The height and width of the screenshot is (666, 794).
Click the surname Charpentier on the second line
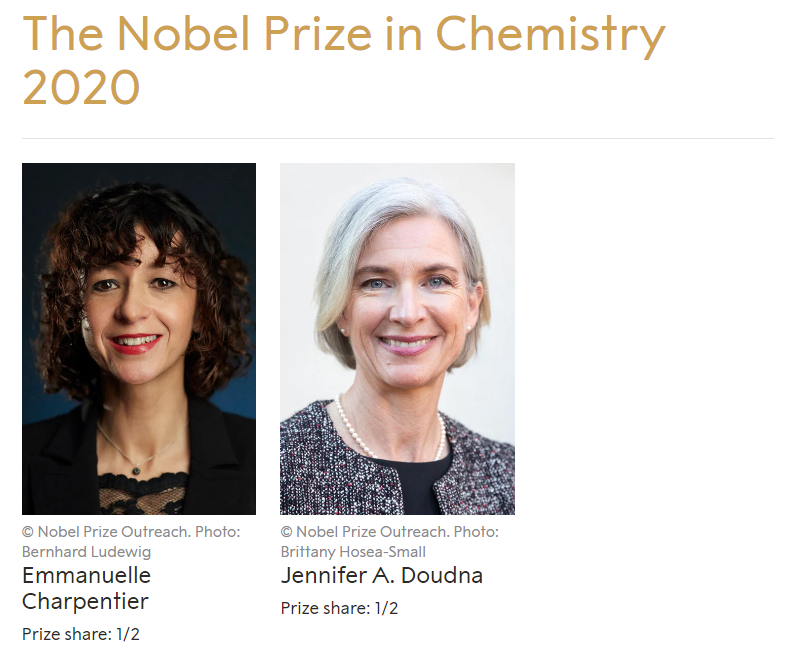tap(86, 601)
